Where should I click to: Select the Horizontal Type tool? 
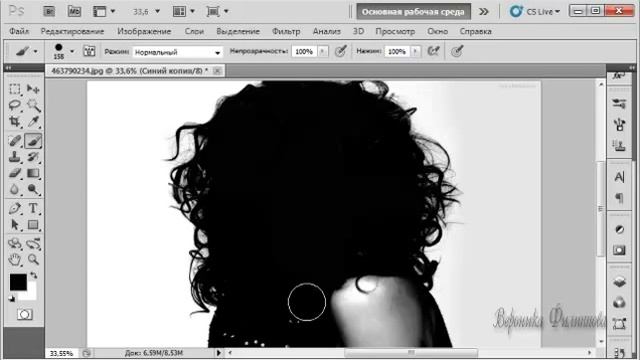[33, 208]
